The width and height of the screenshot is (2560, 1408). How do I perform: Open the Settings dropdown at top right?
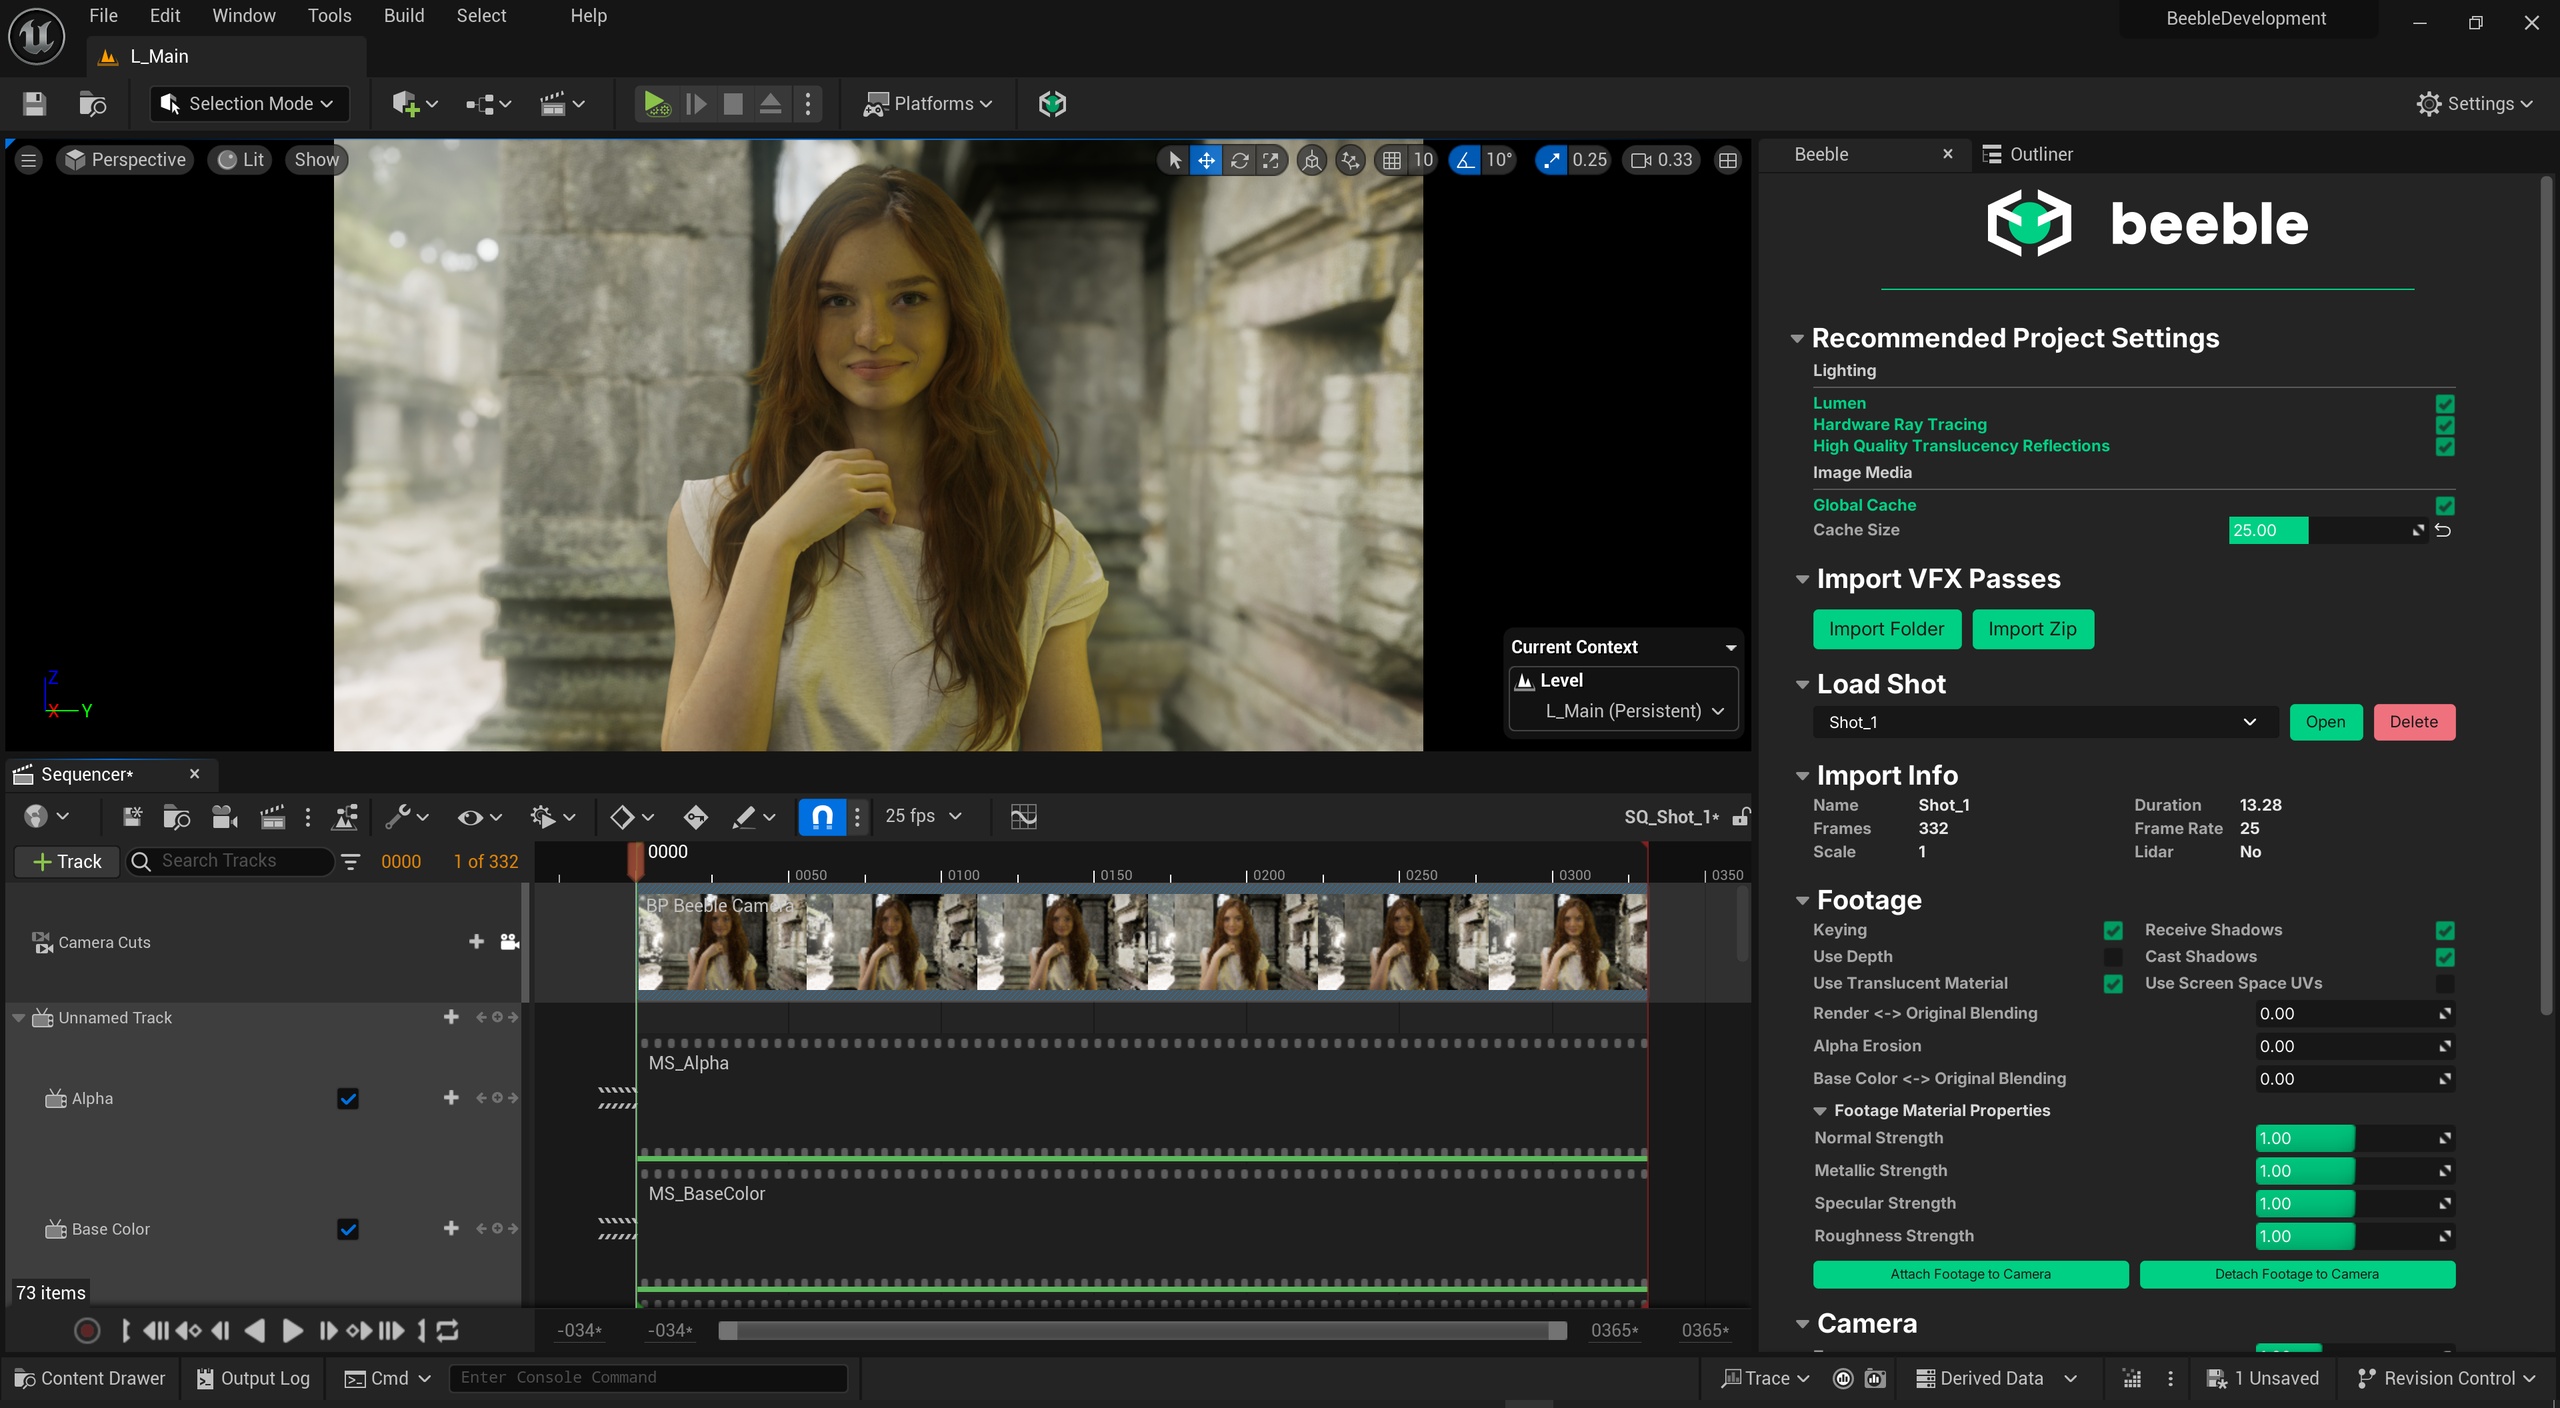tap(2475, 103)
